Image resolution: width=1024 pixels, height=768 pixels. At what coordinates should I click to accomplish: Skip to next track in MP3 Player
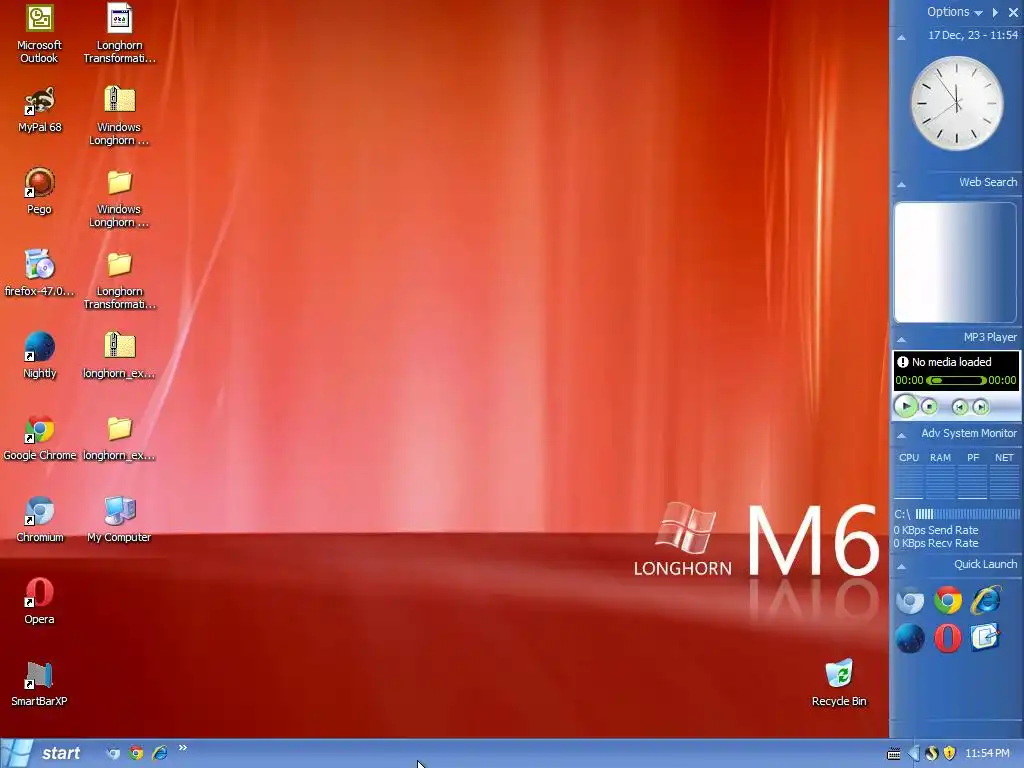(x=980, y=408)
